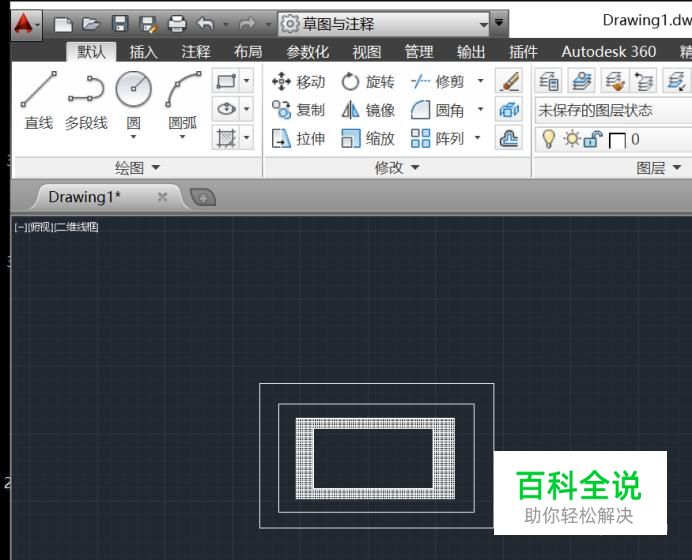Redo the last undone action
The image size is (692, 560).
[247, 24]
